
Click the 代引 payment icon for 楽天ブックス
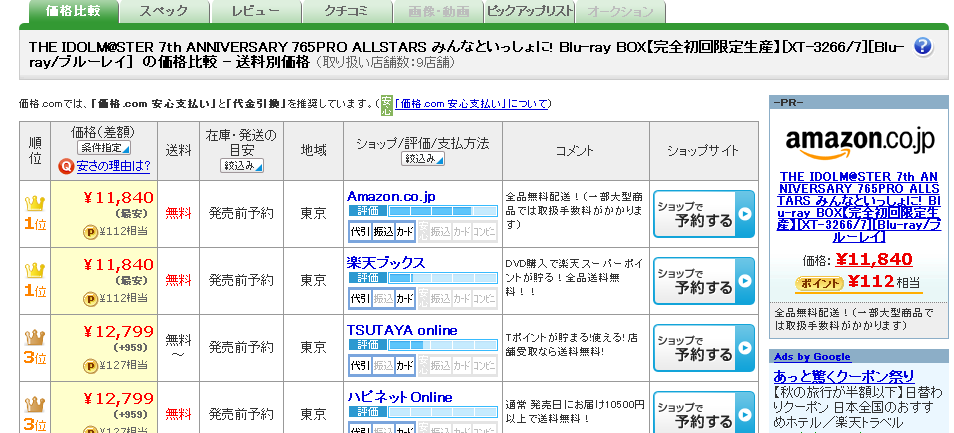[x=360, y=298]
